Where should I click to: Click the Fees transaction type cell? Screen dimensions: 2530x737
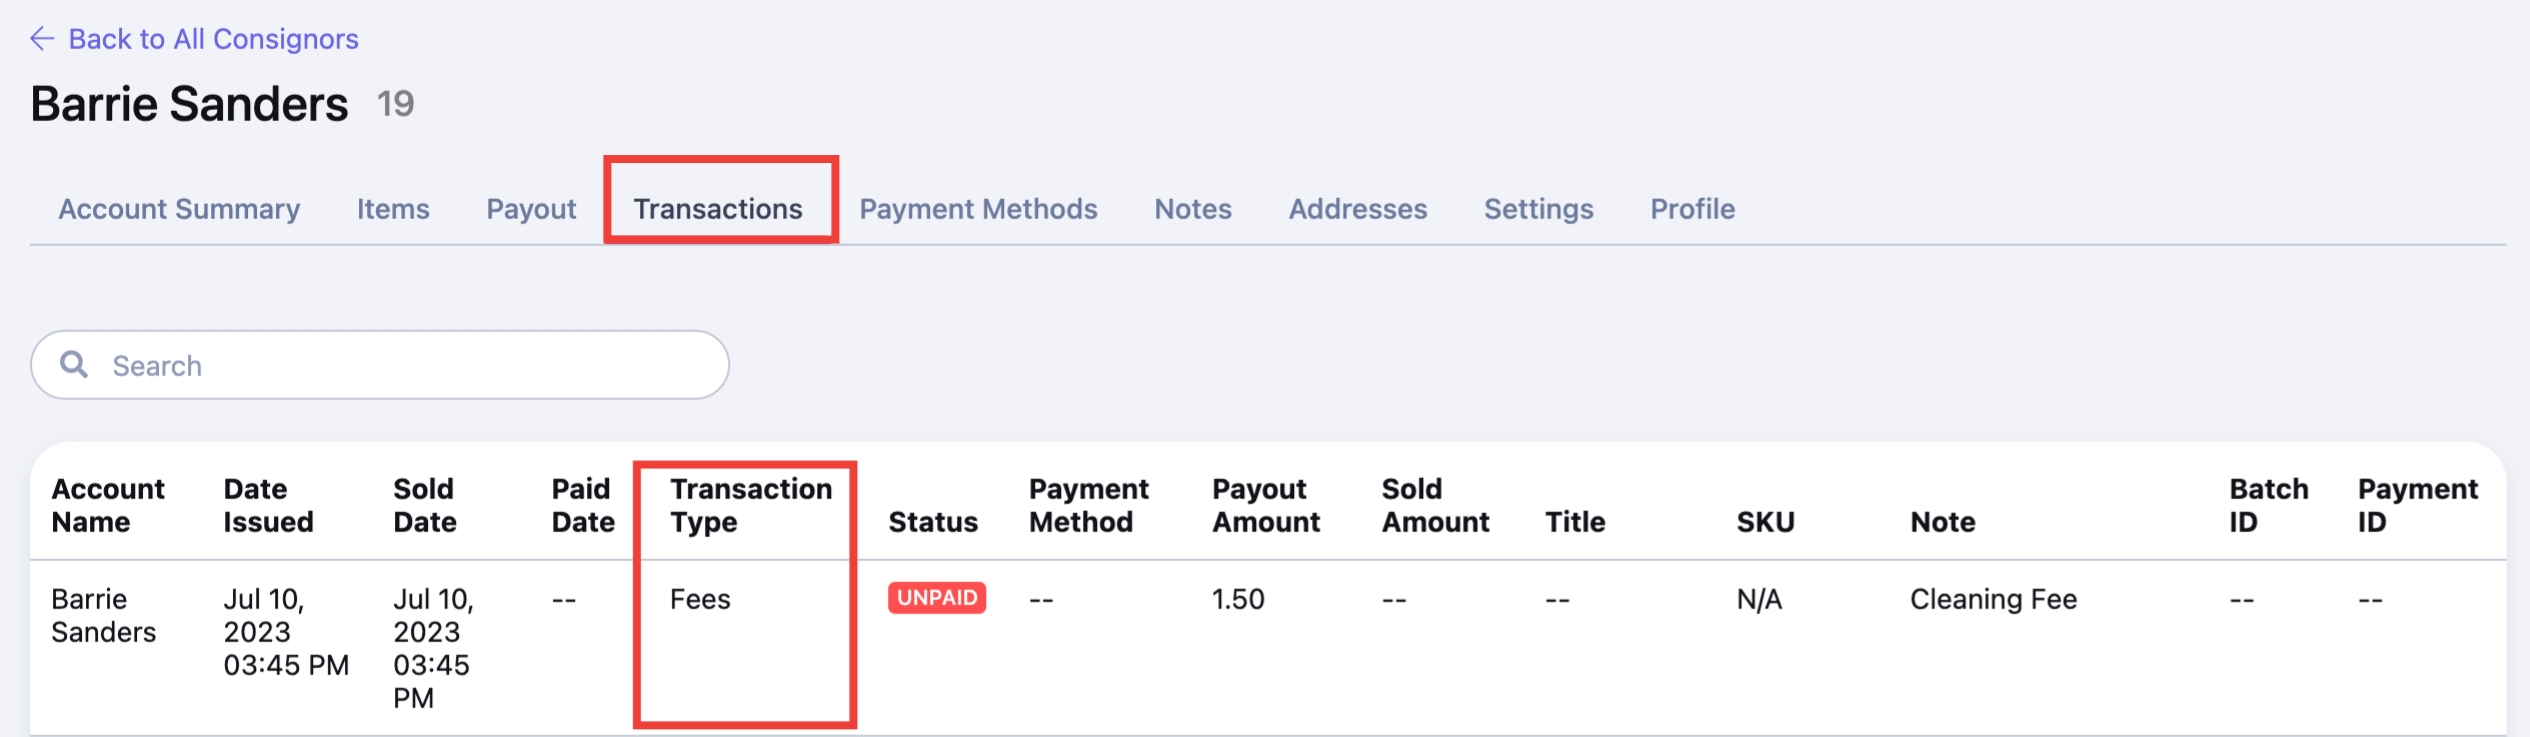(x=700, y=599)
